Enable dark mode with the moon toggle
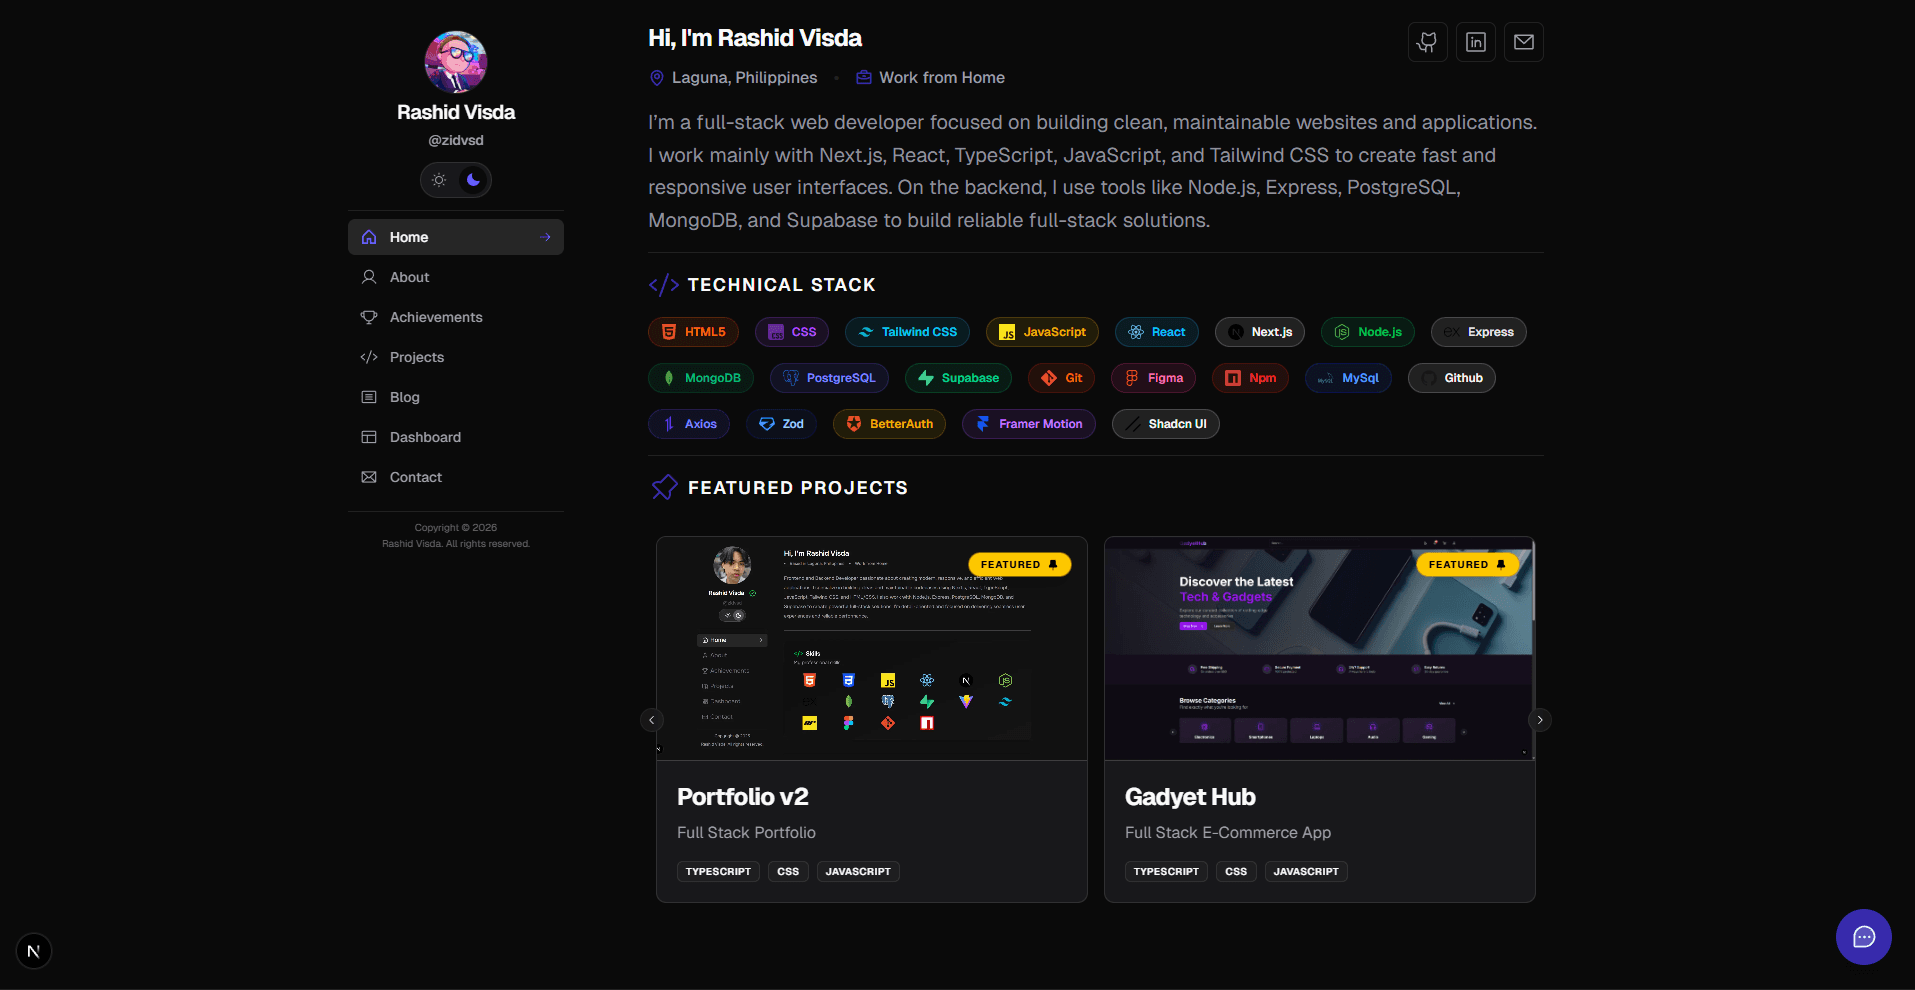Image resolution: width=1915 pixels, height=990 pixels. 472,180
